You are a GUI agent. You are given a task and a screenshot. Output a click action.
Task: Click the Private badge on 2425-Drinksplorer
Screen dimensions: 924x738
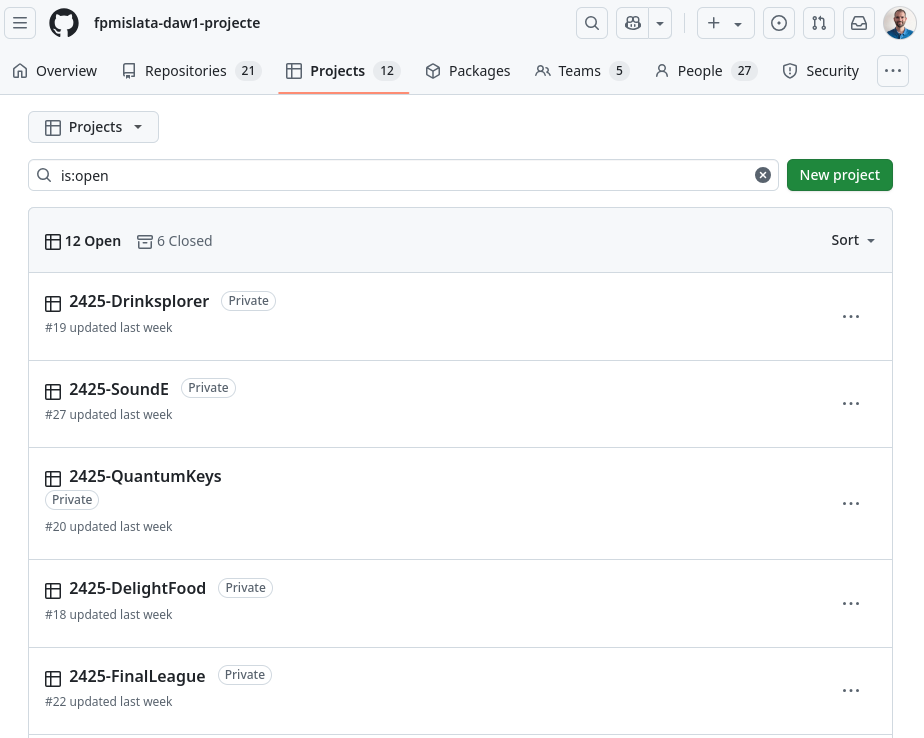(x=248, y=301)
